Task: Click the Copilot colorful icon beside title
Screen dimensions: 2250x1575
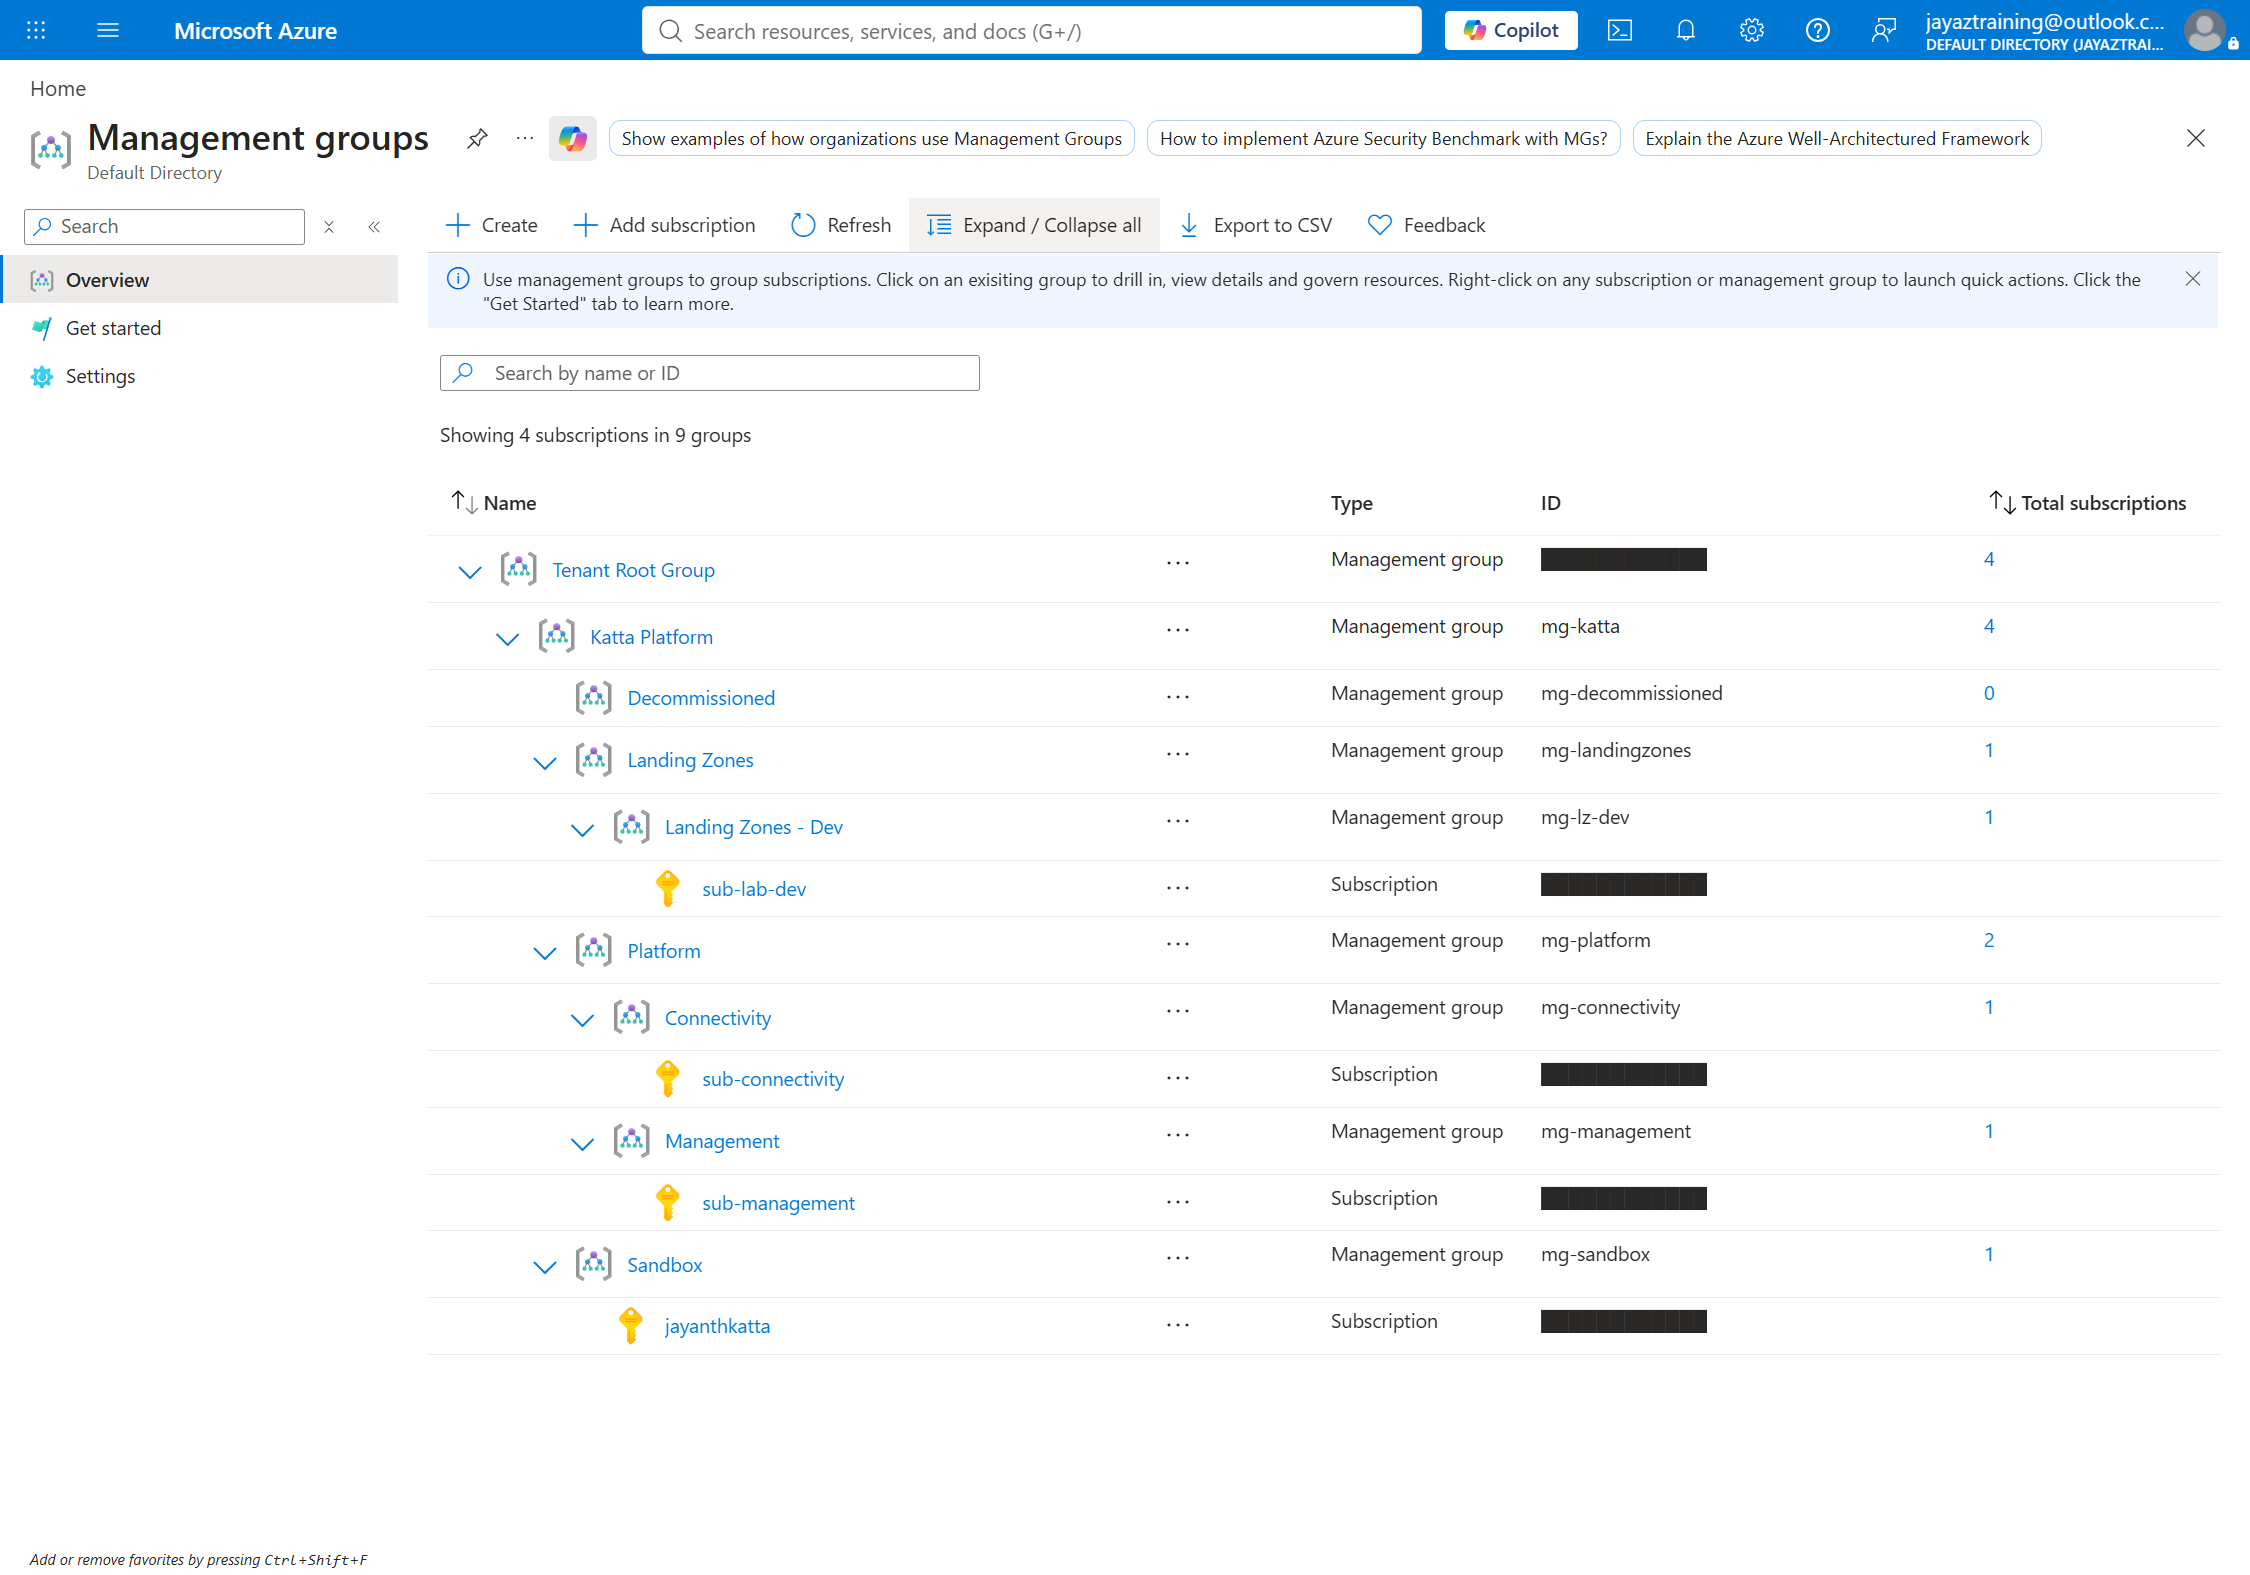Action: pos(573,138)
